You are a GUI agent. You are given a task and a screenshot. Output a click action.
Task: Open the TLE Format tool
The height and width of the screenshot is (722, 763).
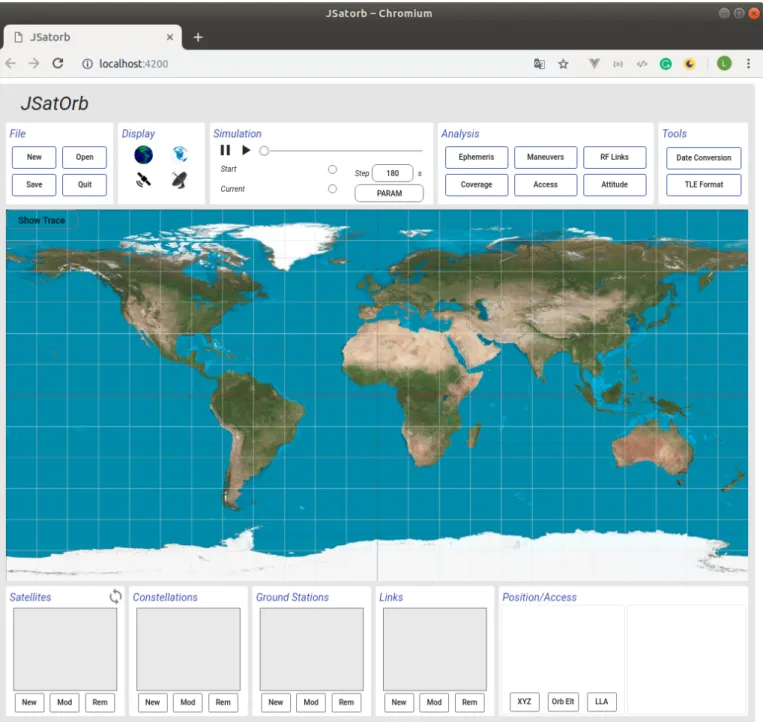pos(704,185)
